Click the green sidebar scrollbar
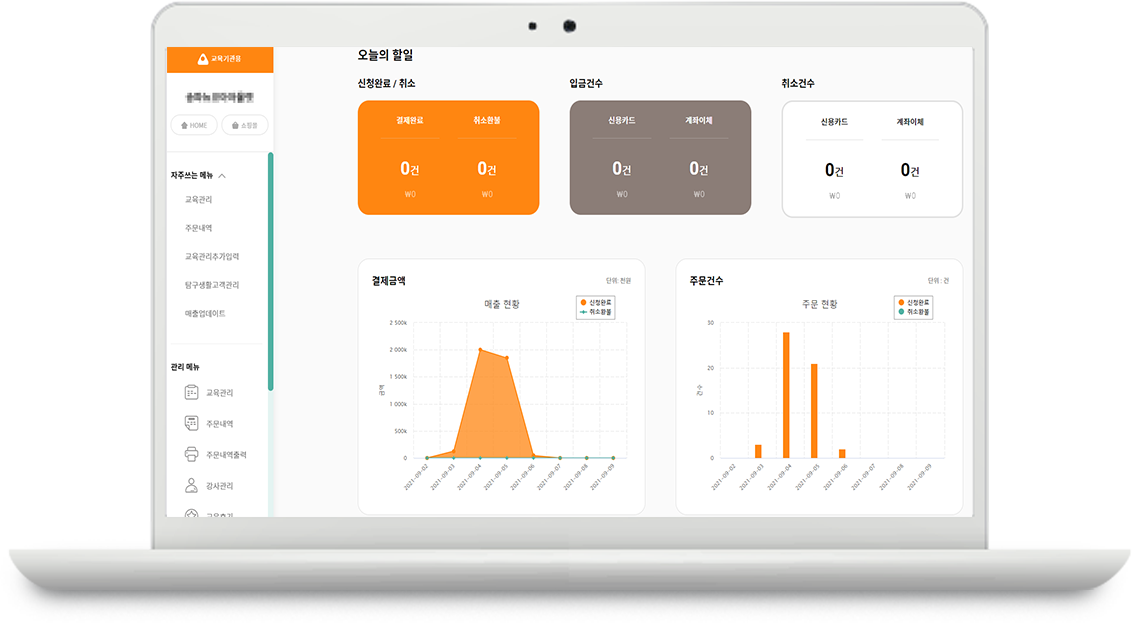 (270, 270)
